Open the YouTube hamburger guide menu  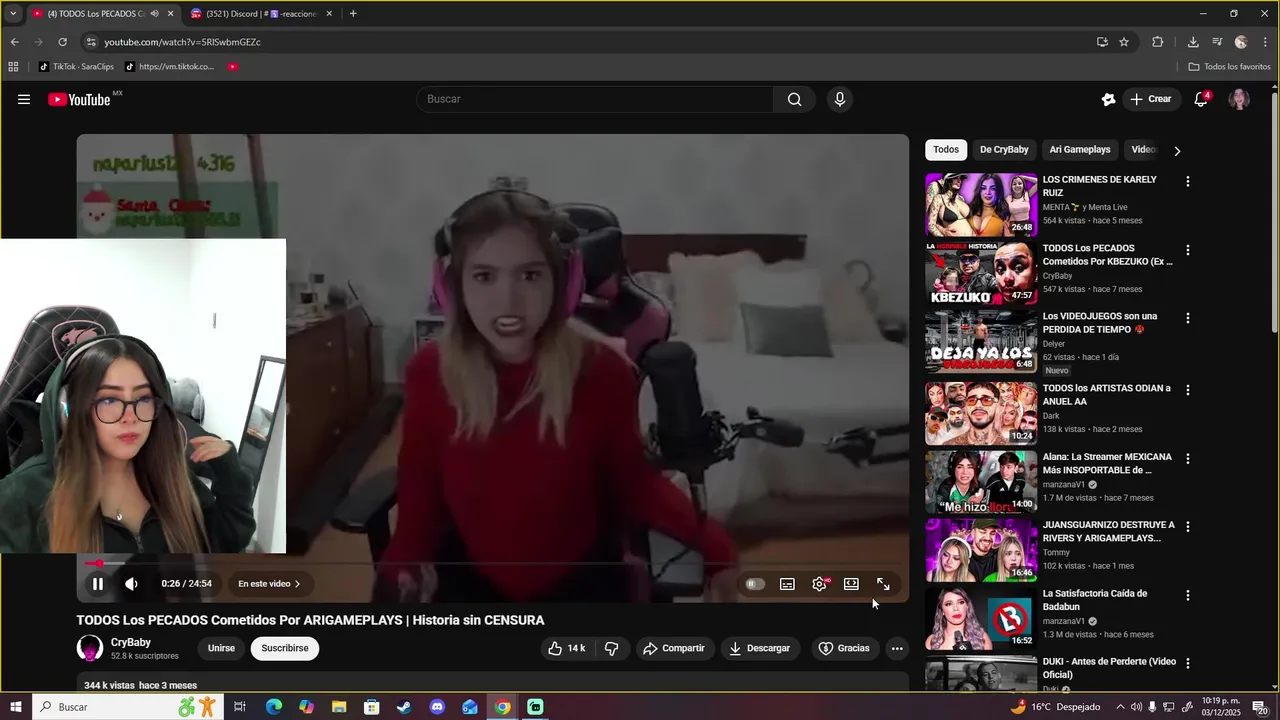coord(24,99)
